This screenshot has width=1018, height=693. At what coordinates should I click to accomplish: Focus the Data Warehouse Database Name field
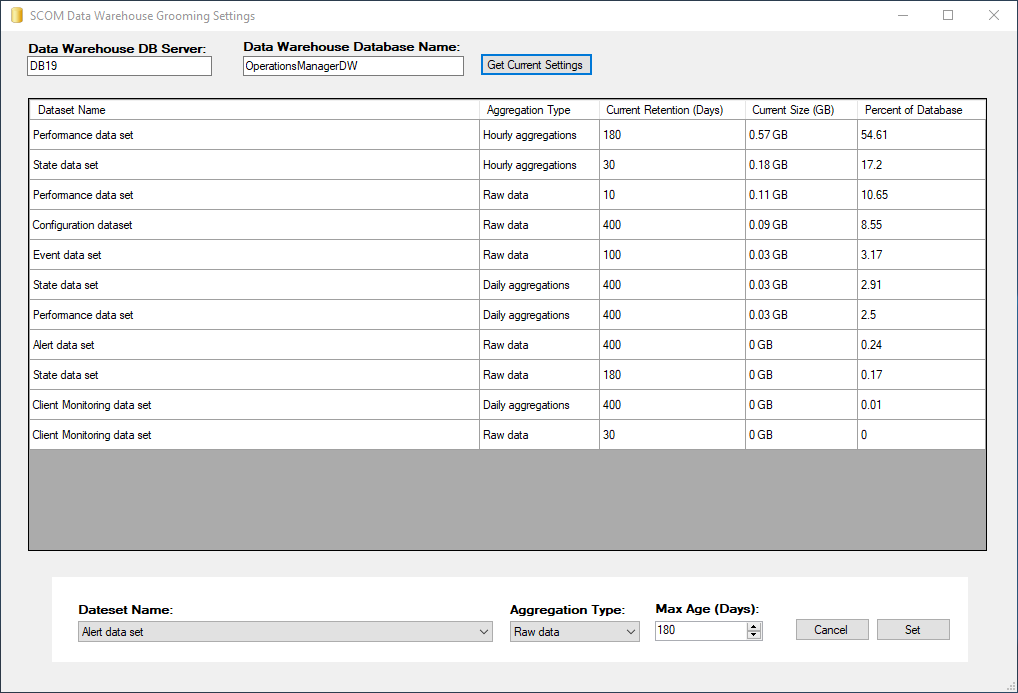click(x=353, y=66)
